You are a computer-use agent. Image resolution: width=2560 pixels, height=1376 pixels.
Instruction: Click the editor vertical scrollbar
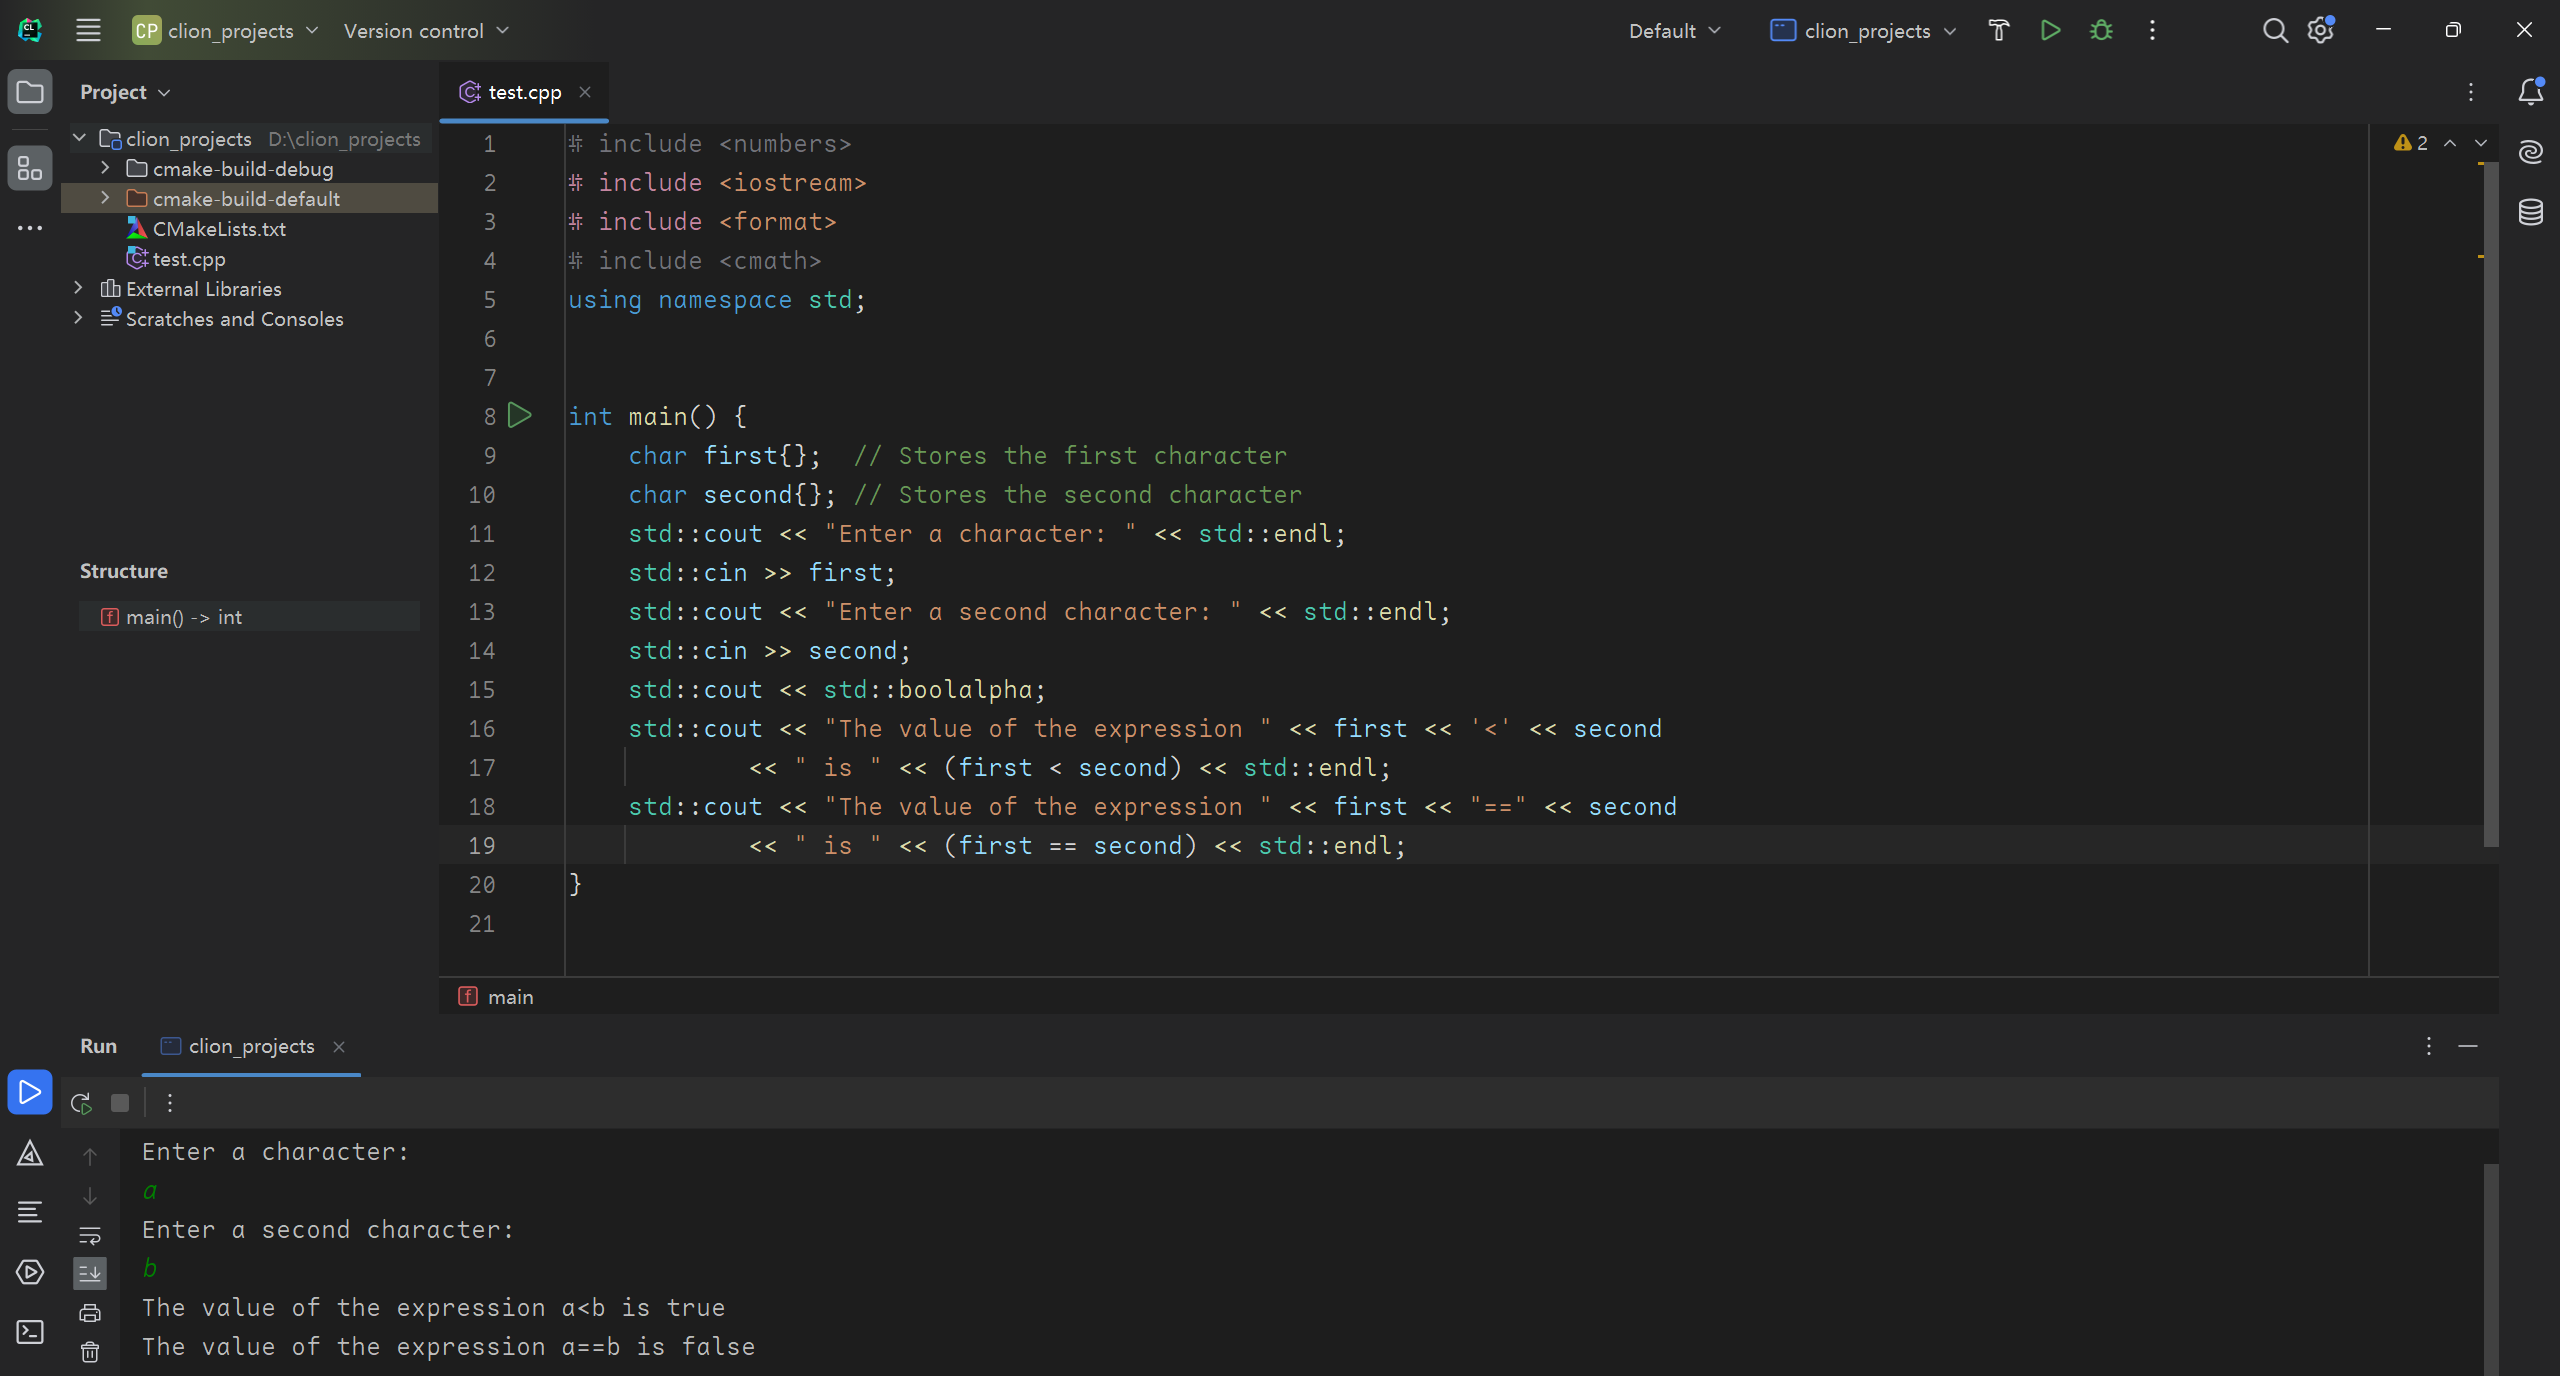click(x=2490, y=500)
